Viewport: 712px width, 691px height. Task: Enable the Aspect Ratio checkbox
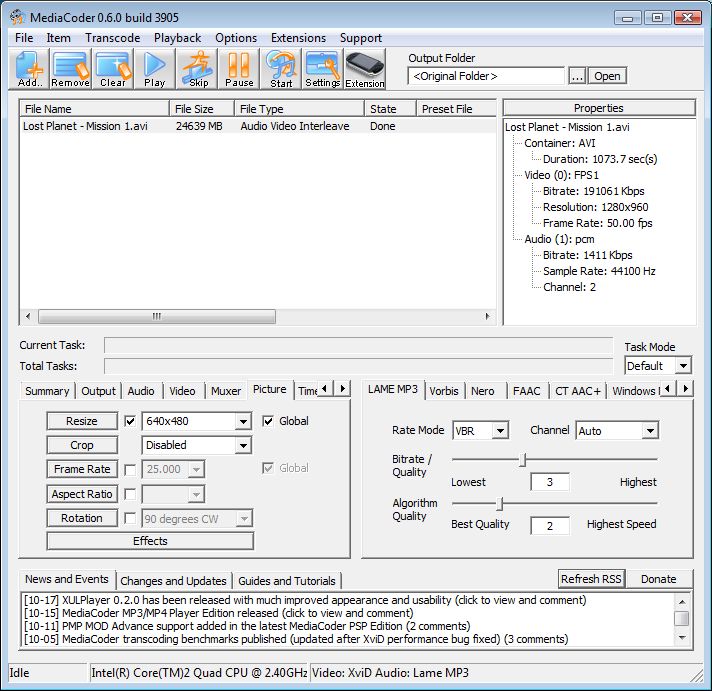coord(130,494)
